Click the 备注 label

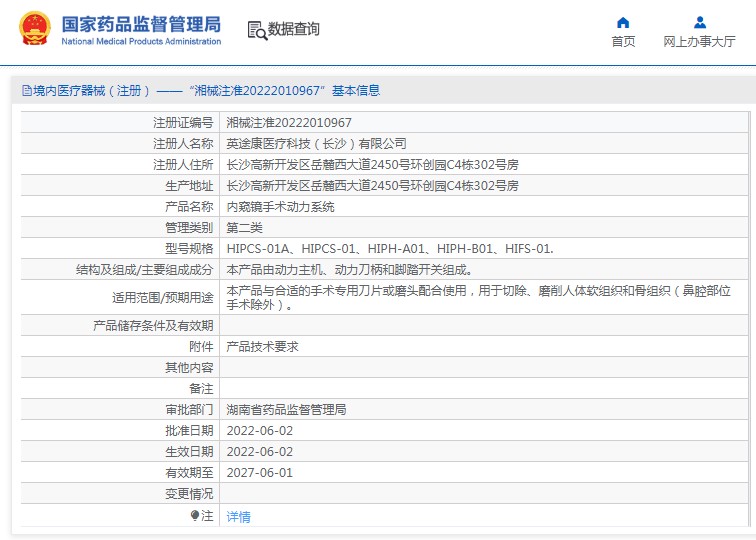201,389
